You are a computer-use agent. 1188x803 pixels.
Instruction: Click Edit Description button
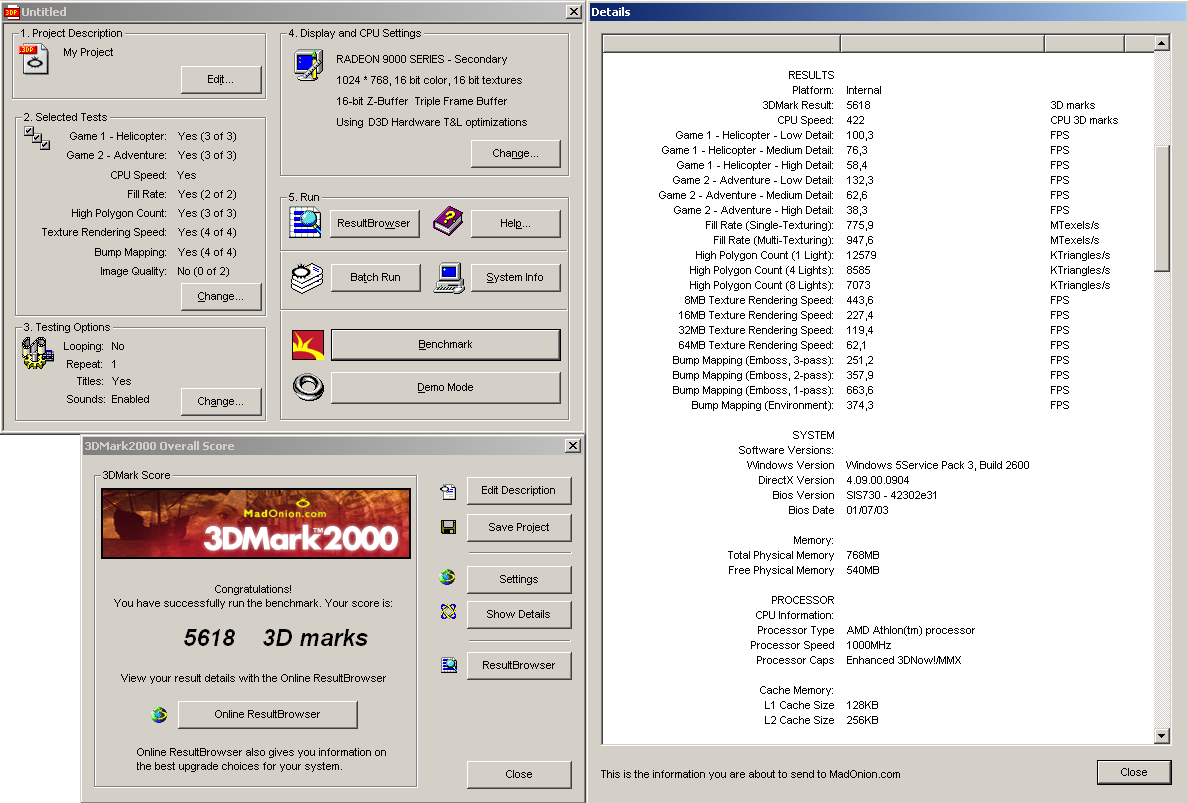pos(518,490)
